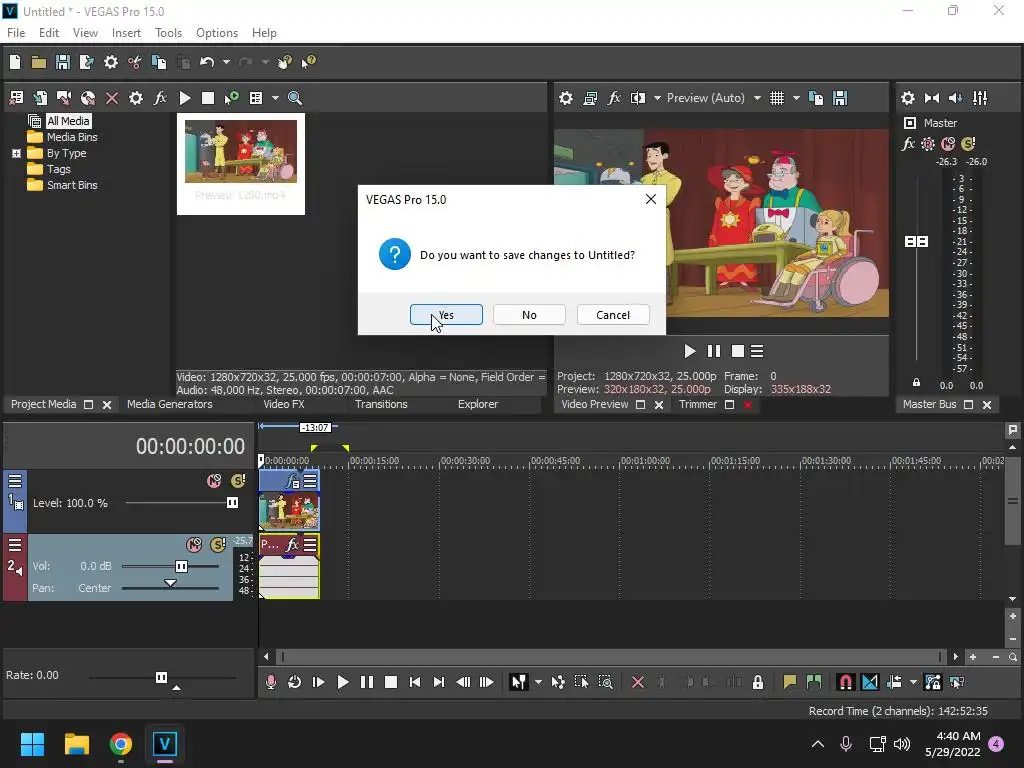Screen dimensions: 1024x768
Task: Toggle mute on audio track 2
Action: 194,545
